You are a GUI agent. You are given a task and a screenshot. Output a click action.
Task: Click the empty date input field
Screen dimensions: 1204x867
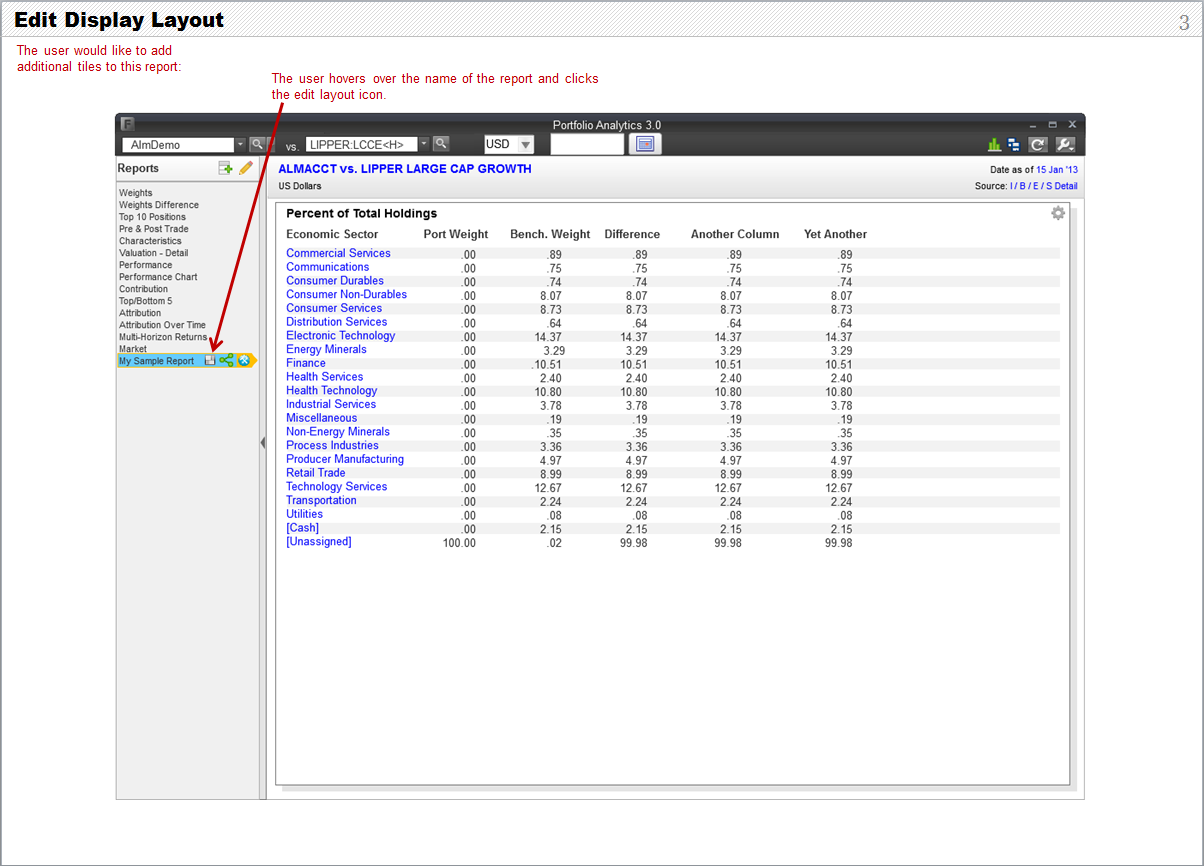587,145
